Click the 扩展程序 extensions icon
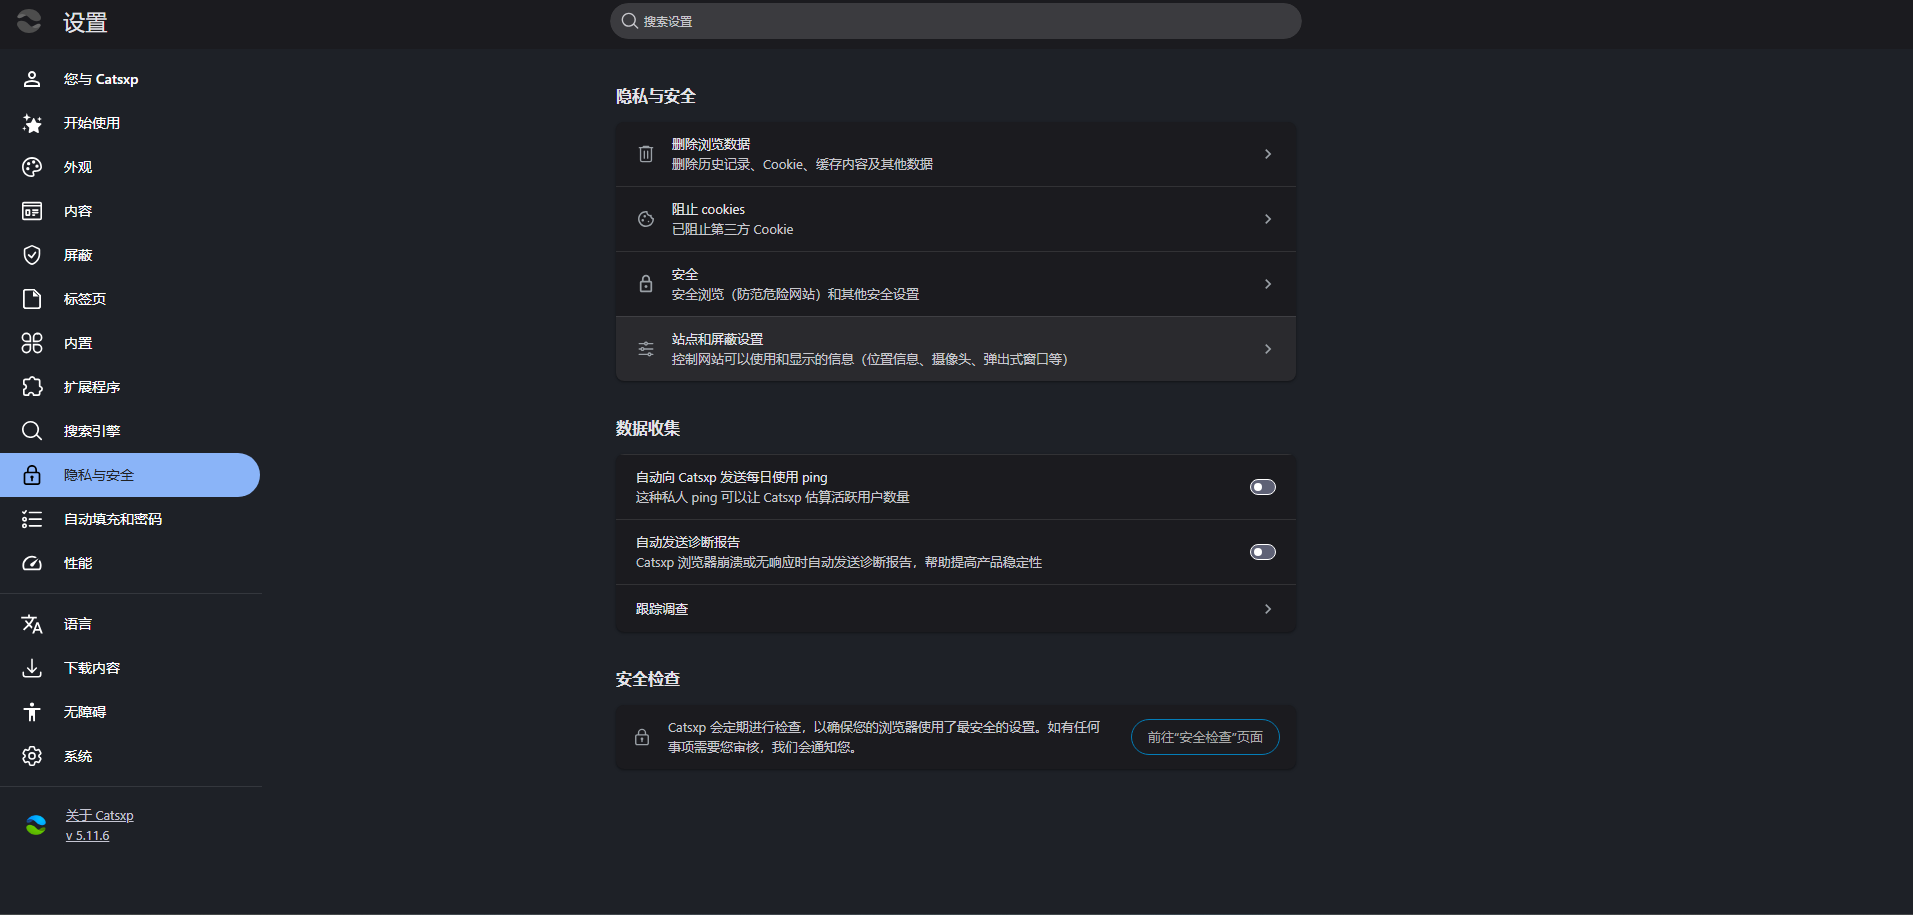The height and width of the screenshot is (915, 1913). 31,387
